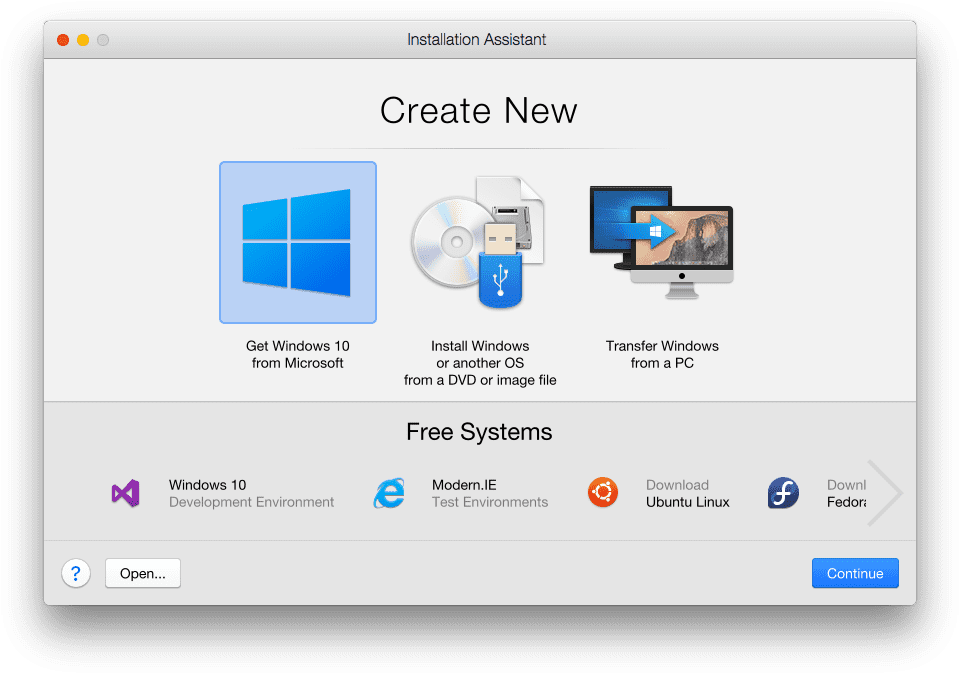Screen dimensions: 959x673
Task: Click the Open... button
Action: [x=143, y=573]
